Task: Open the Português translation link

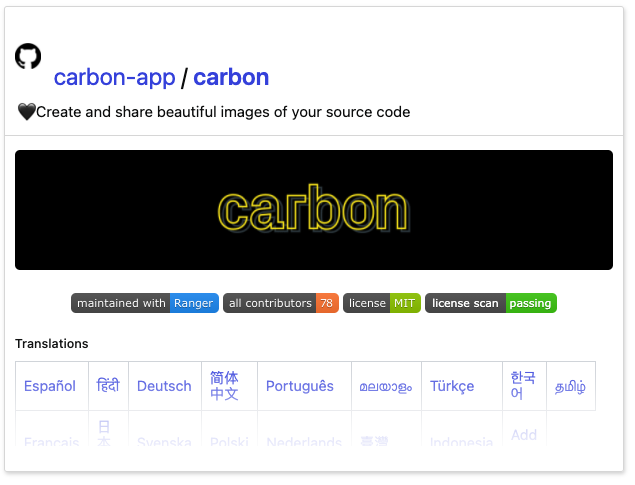Action: [x=300, y=386]
